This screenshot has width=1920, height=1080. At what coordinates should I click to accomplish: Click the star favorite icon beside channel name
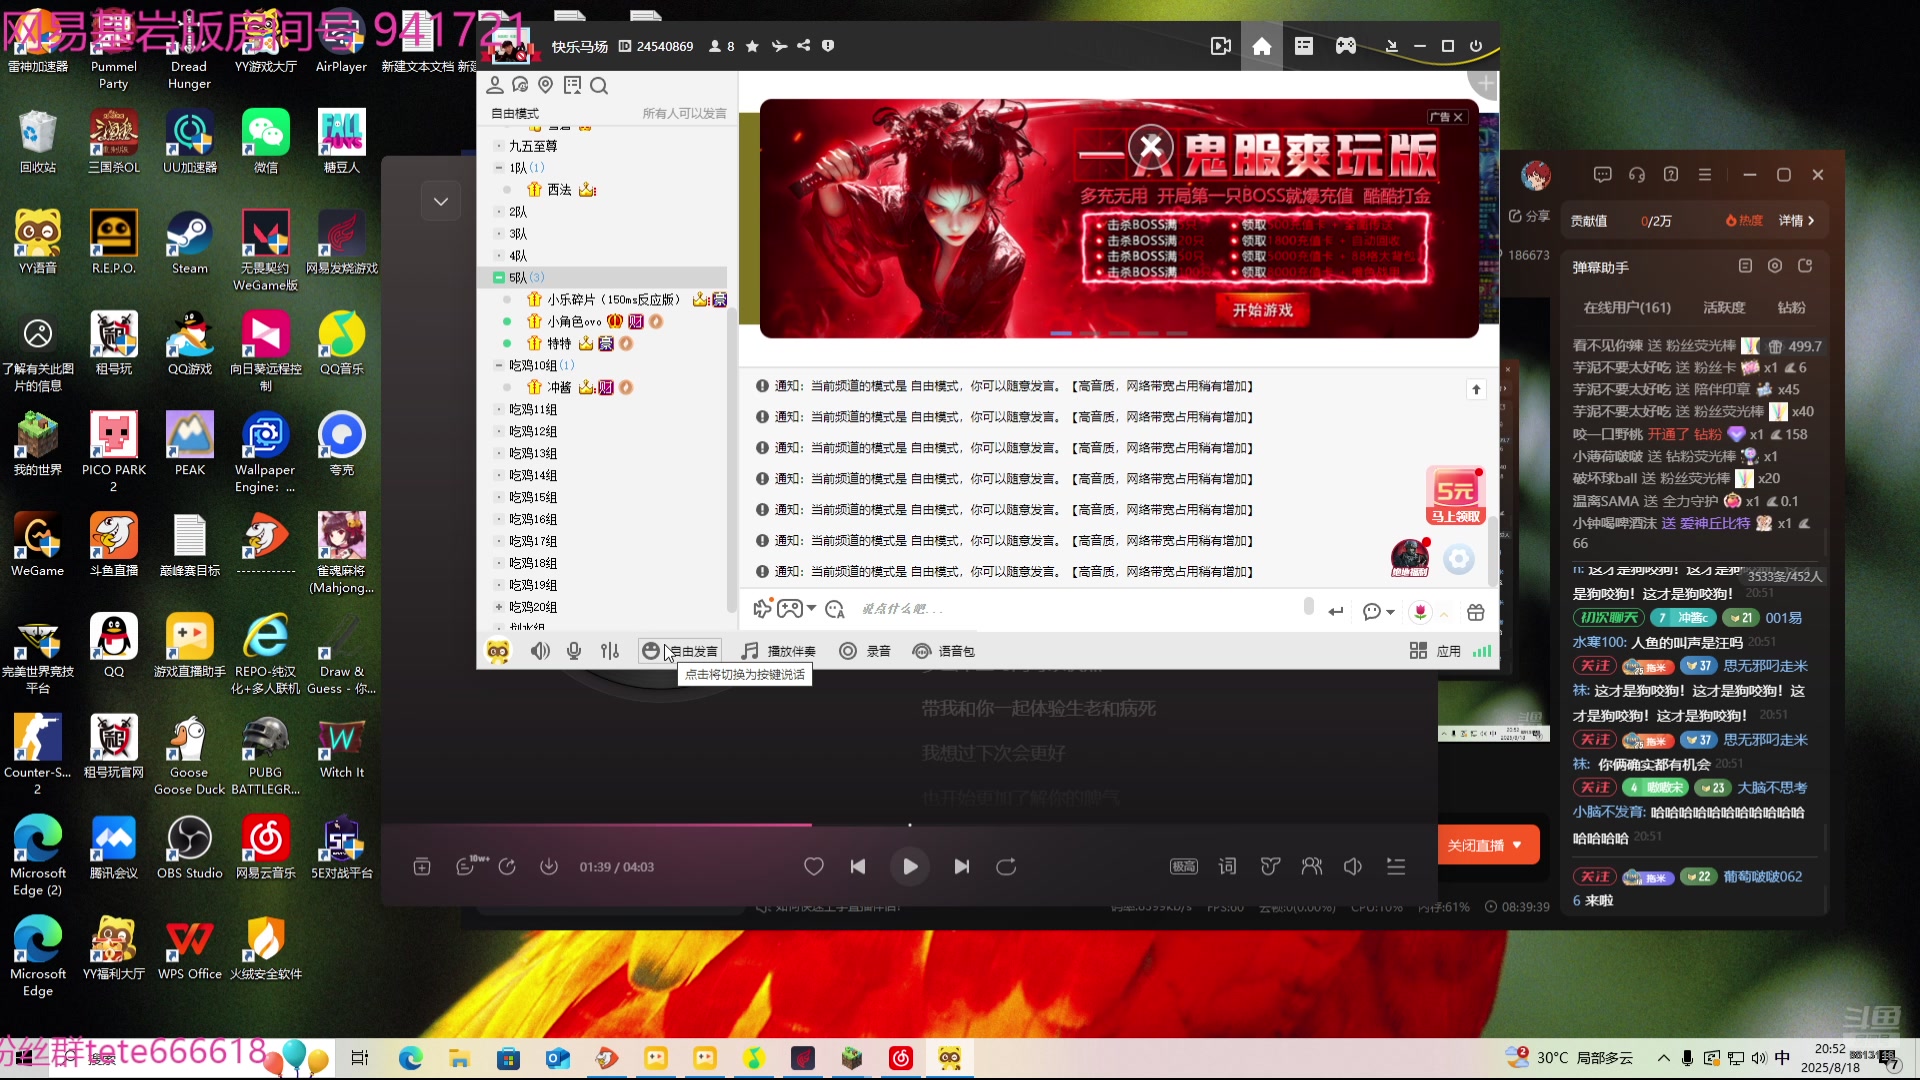coord(752,46)
